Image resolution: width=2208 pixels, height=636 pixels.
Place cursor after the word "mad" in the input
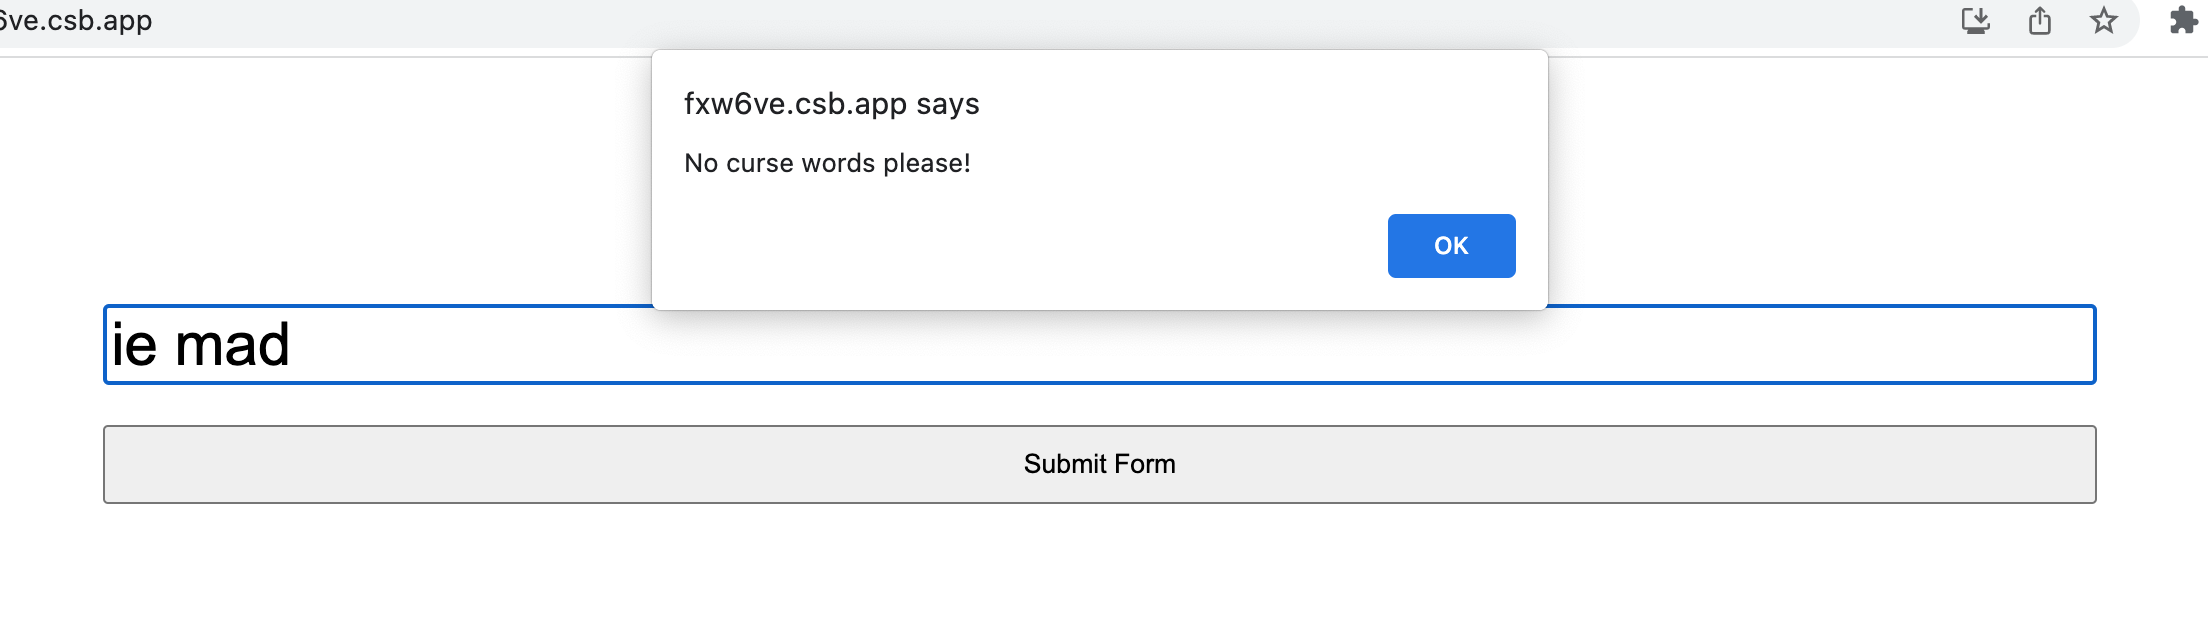click(292, 345)
